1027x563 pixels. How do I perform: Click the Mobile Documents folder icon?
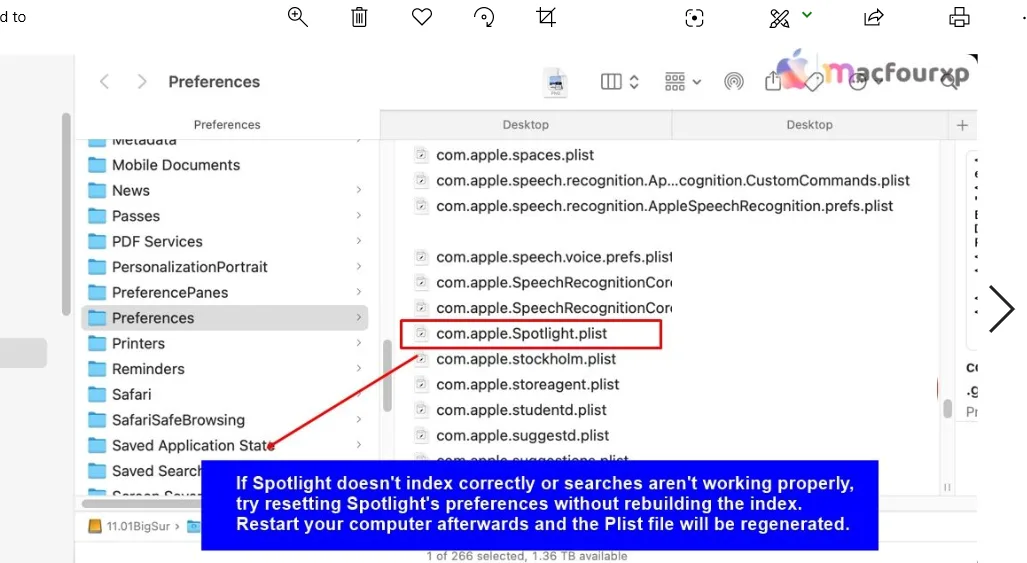point(97,165)
